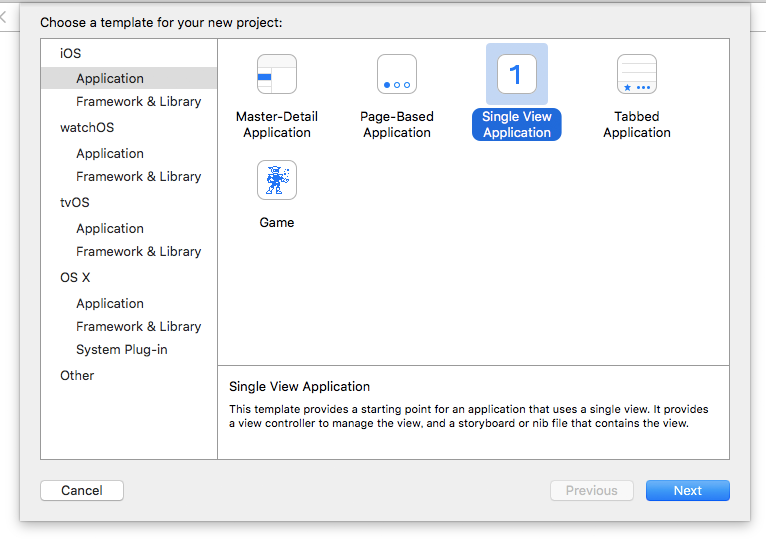This screenshot has width=766, height=545.
Task: Click the highlighted Single View Application label
Action: (x=517, y=125)
